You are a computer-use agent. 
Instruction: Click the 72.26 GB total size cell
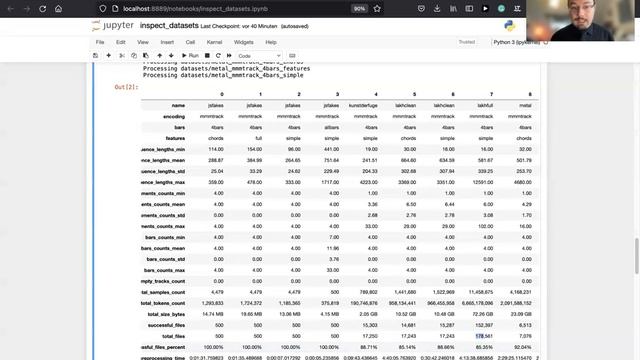482,314
